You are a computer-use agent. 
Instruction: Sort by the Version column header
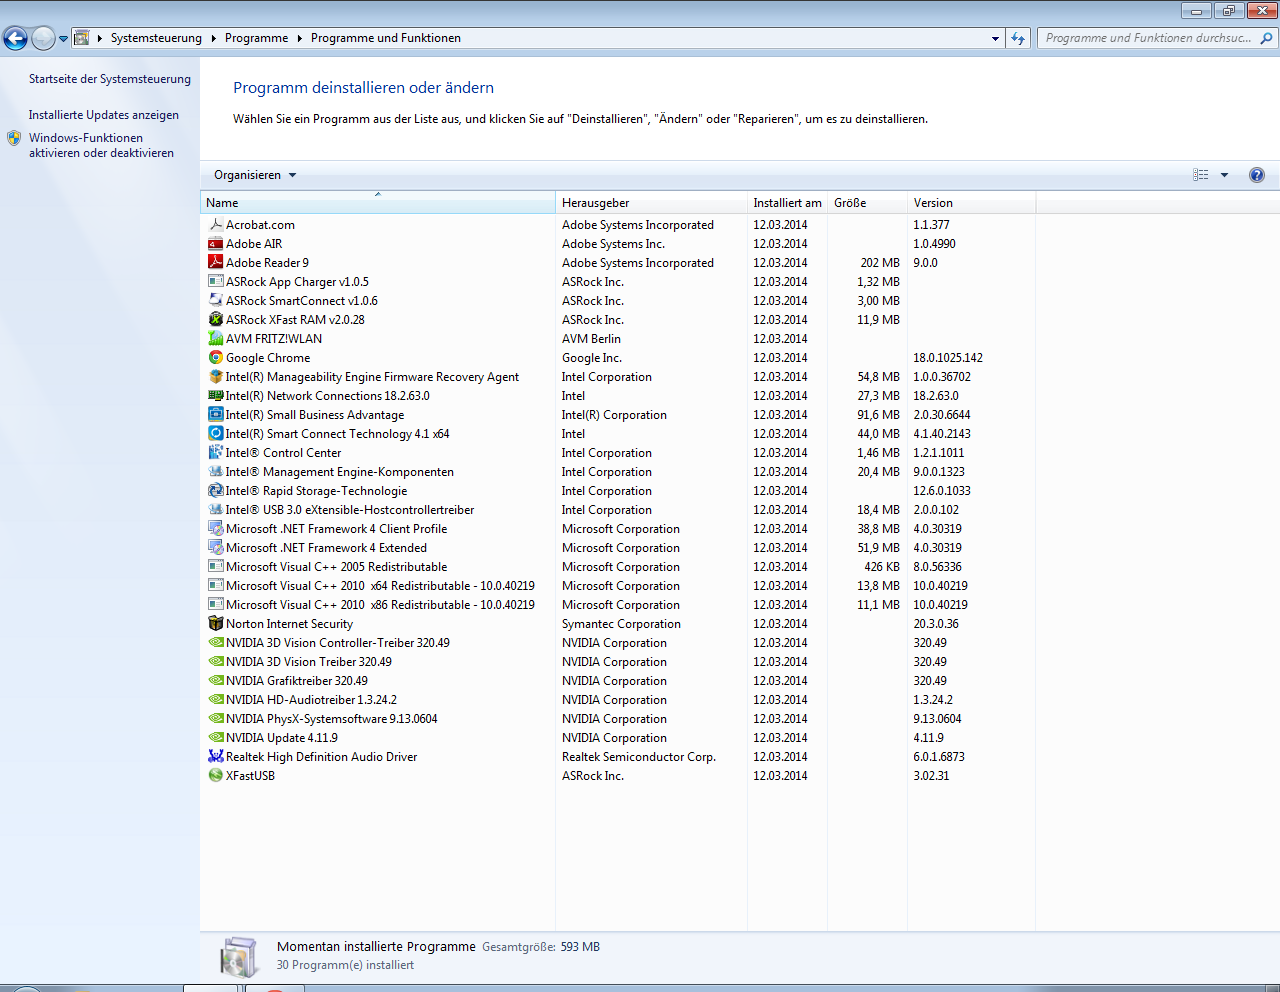tap(971, 202)
